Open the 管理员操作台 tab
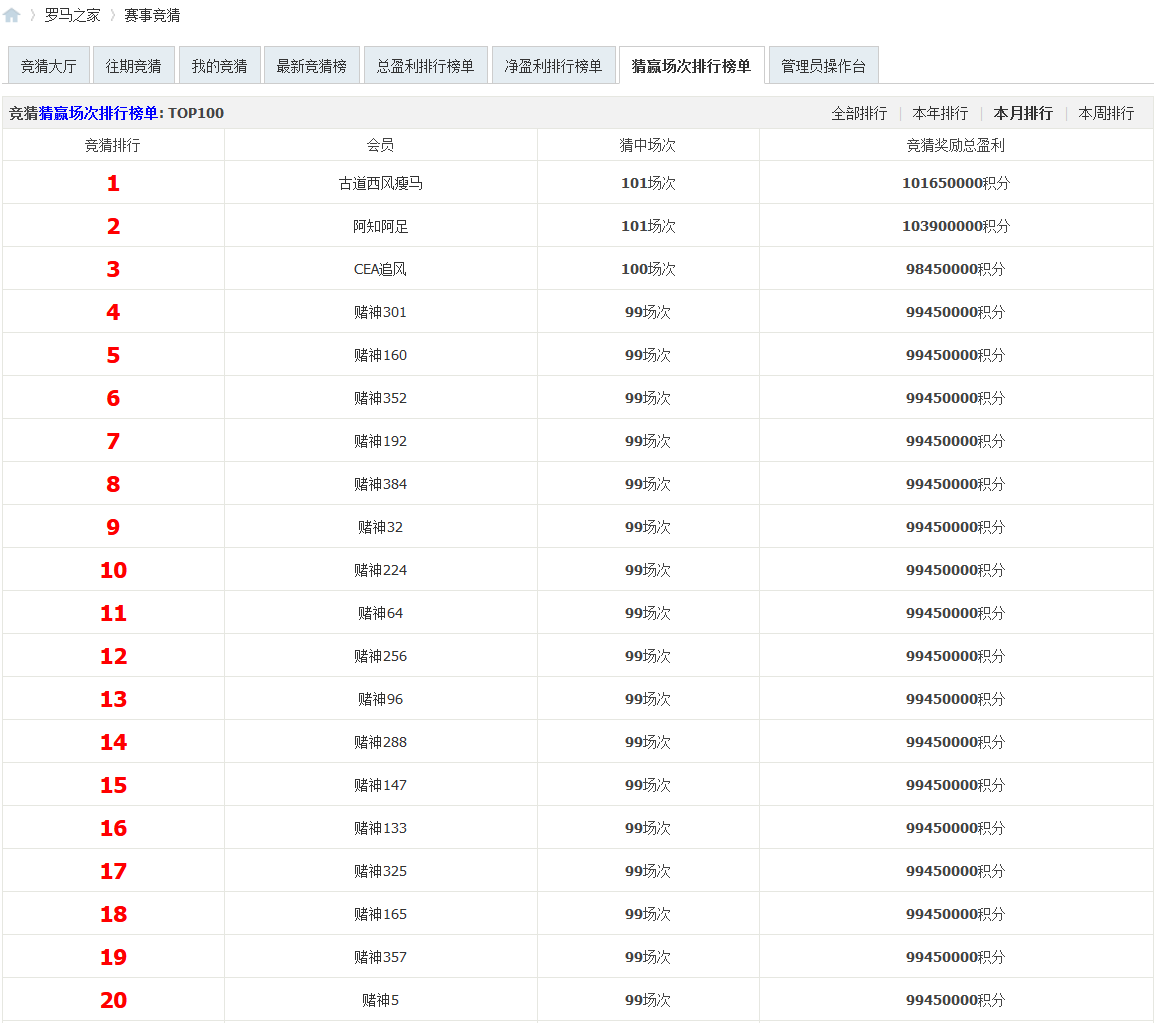This screenshot has width=1155, height=1023. tap(823, 66)
